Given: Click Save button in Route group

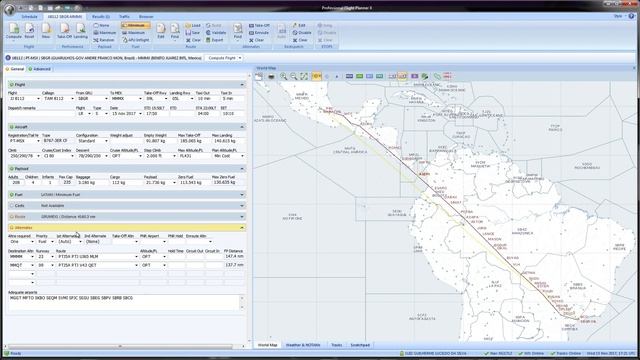Looking at the screenshot, I should pyautogui.click(x=193, y=33).
